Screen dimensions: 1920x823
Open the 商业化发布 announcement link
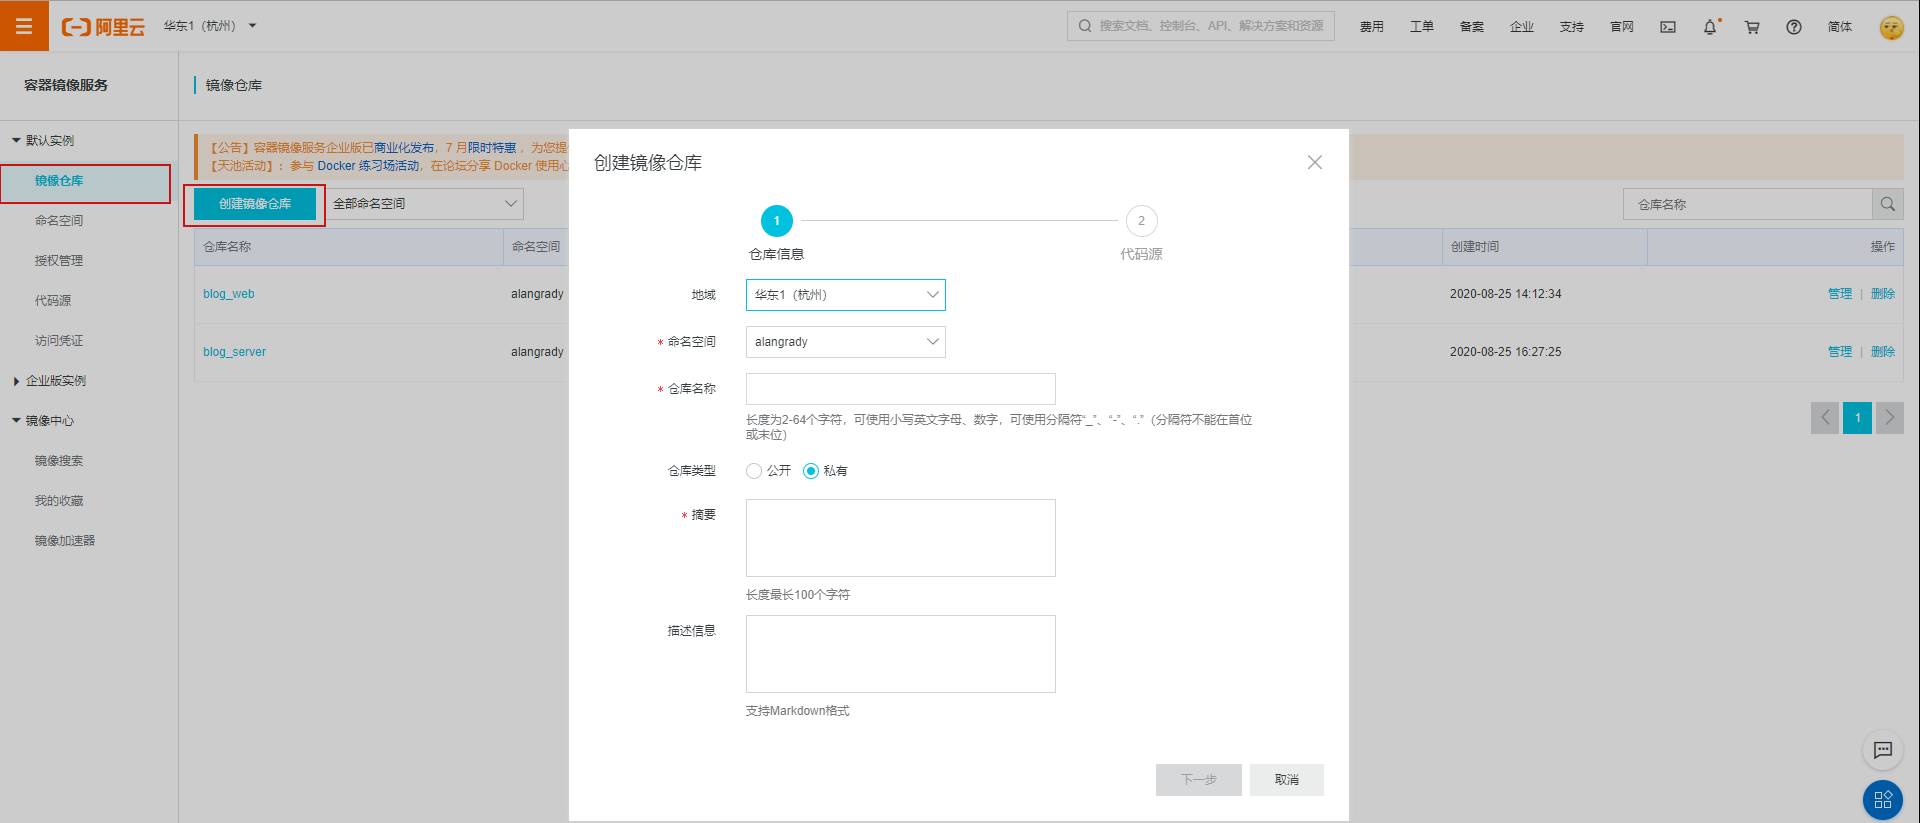(x=404, y=148)
